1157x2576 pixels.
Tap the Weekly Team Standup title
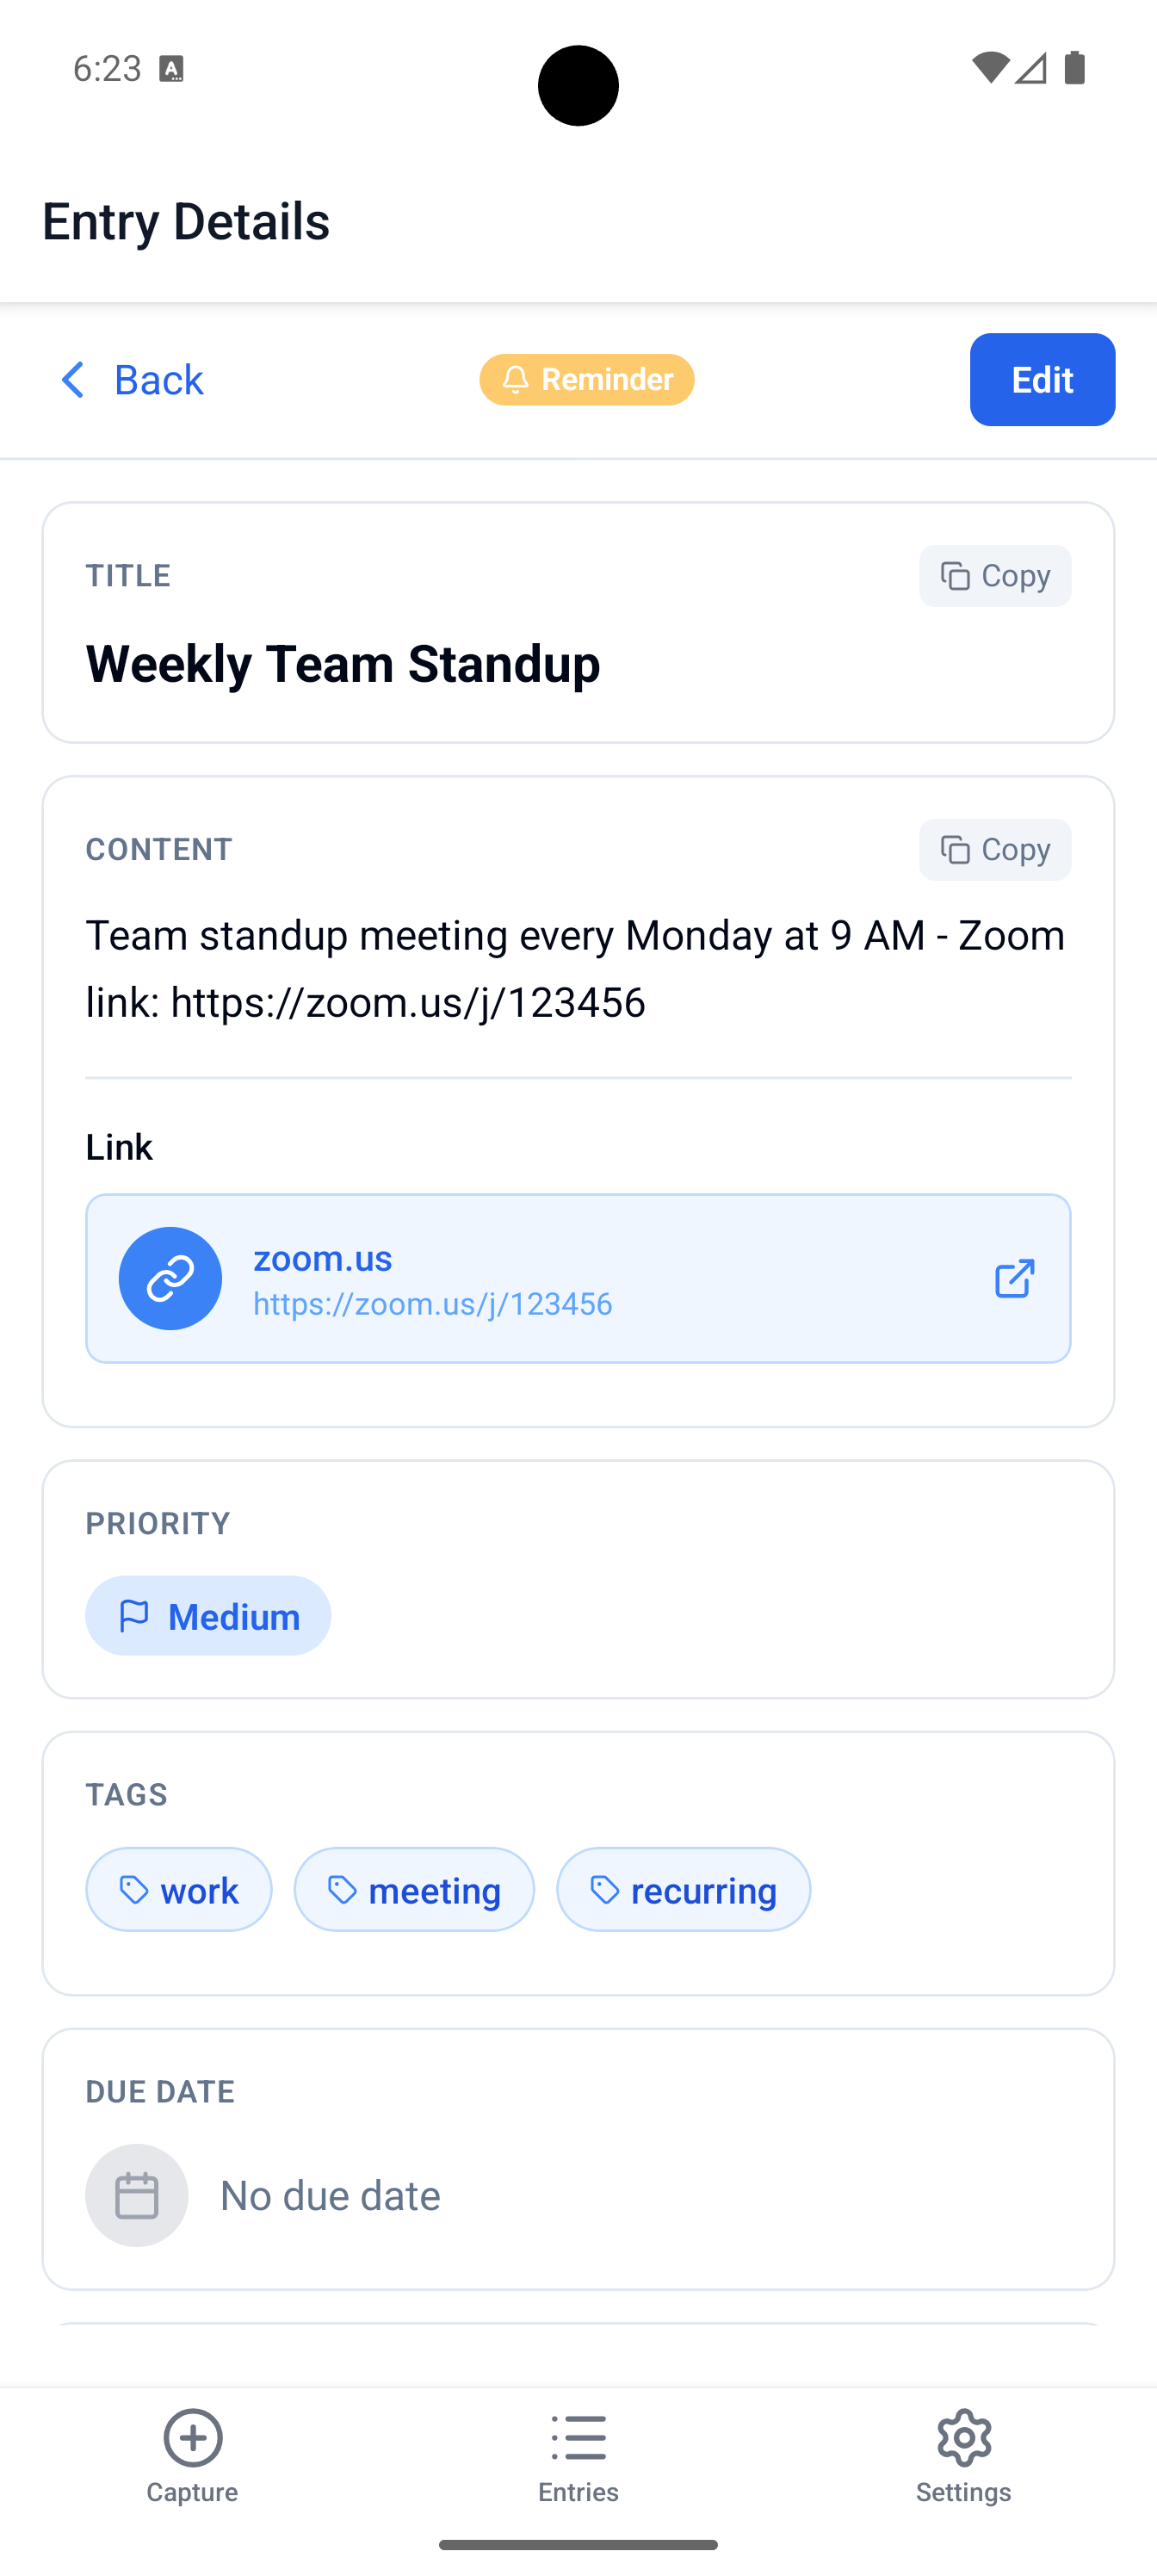point(343,664)
